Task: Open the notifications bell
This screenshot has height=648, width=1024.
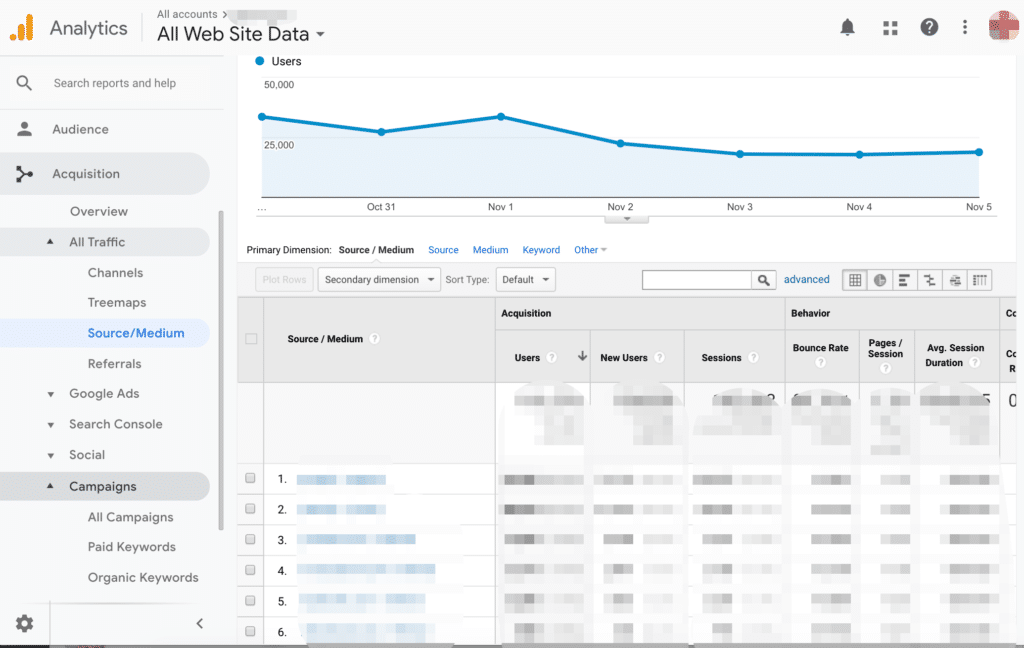Action: [847, 27]
